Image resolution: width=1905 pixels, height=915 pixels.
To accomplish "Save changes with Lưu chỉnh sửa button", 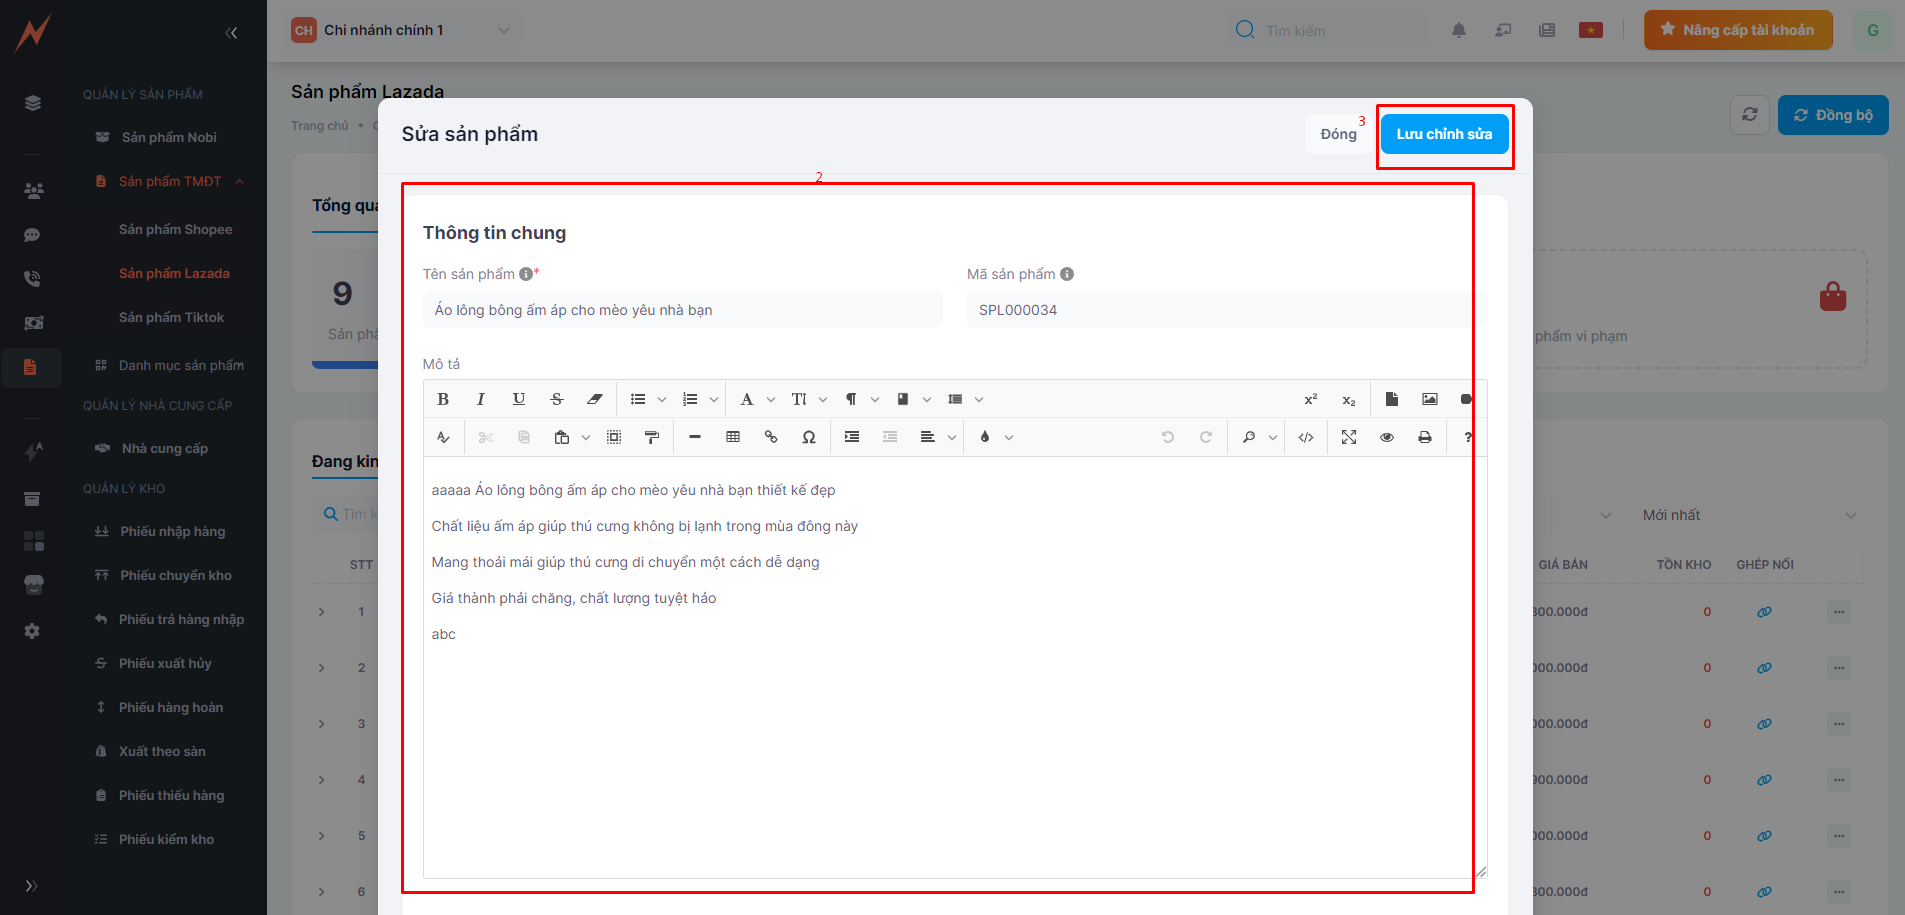I will pyautogui.click(x=1444, y=134).
